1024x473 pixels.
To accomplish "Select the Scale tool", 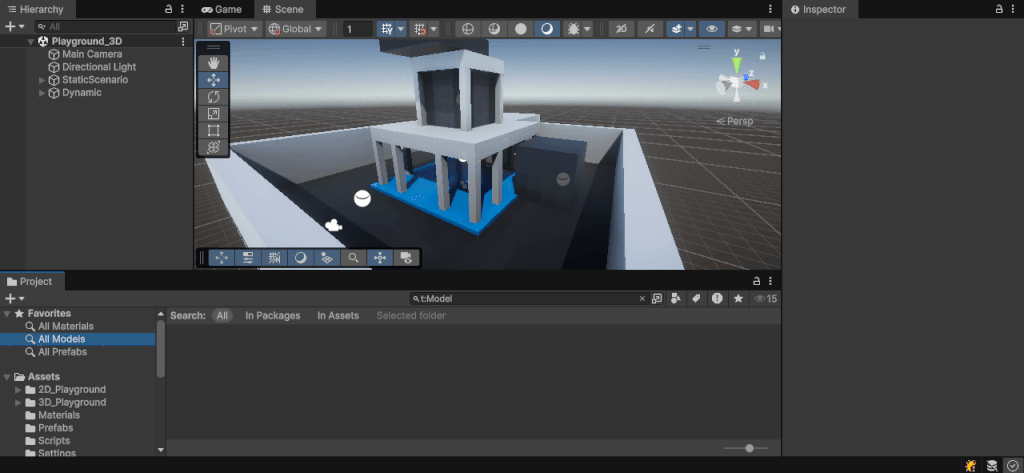I will pos(213,114).
